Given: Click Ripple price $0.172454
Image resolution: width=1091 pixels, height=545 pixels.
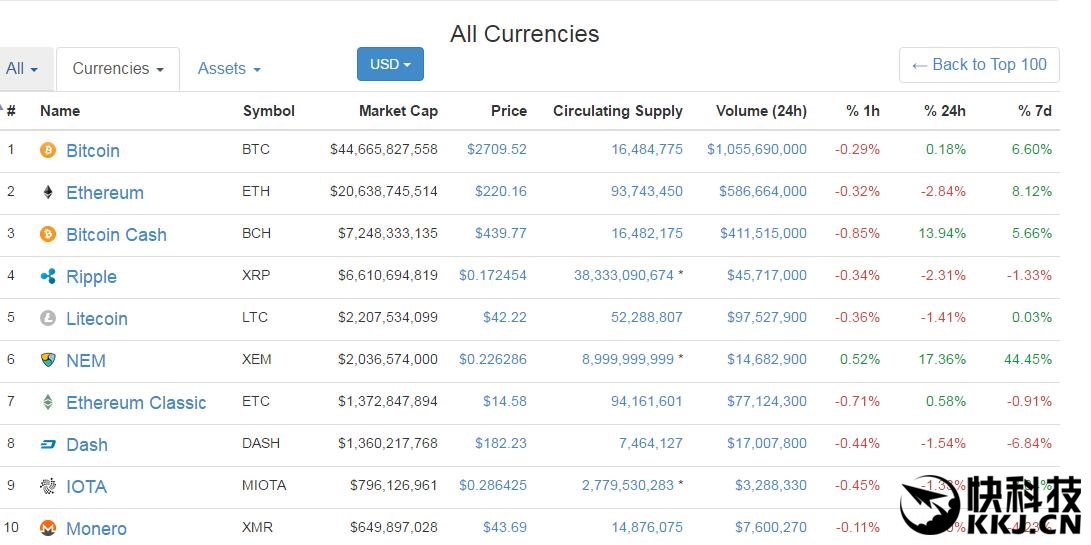Looking at the screenshot, I should point(493,276).
